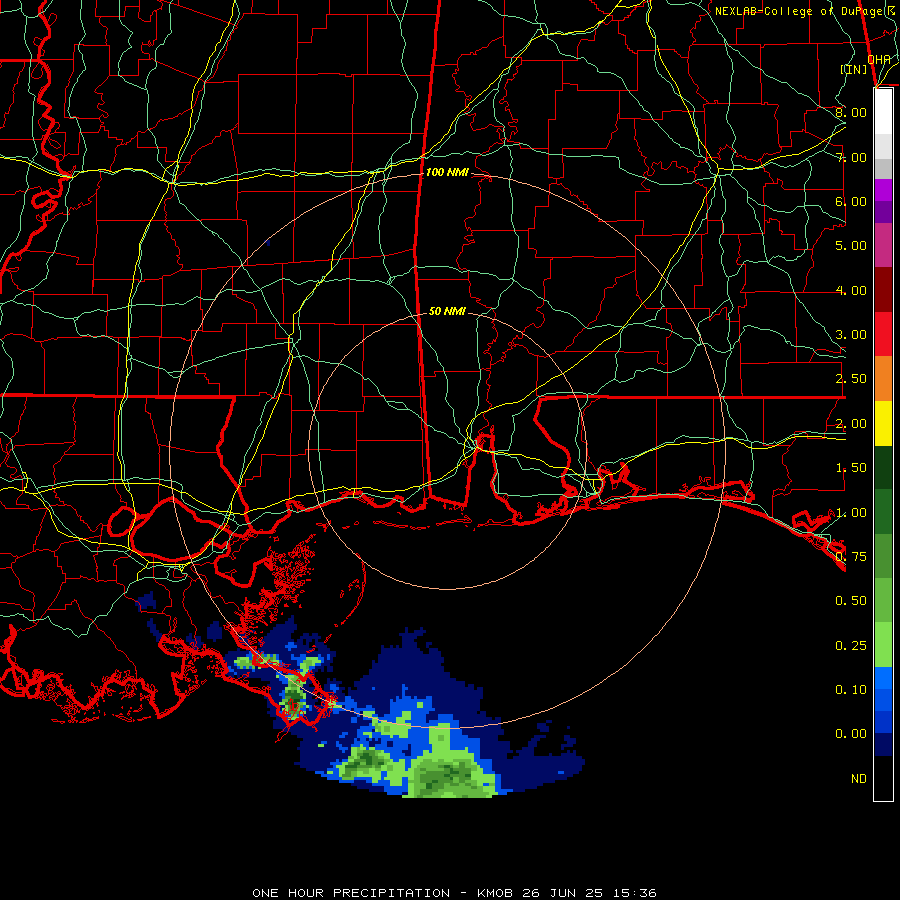Click the 1.00 legend value

851,513
